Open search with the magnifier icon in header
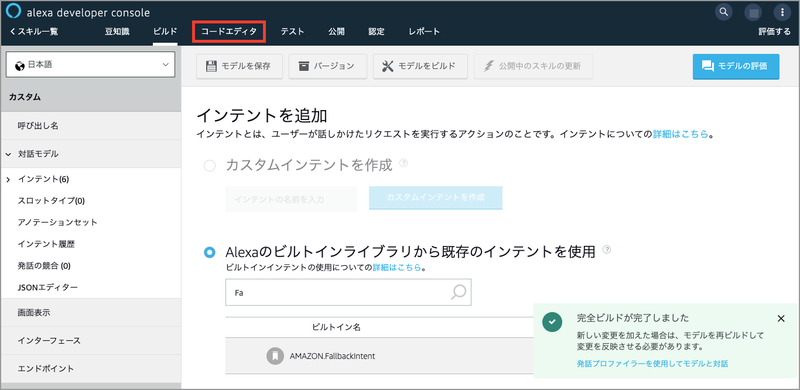 coord(723,12)
